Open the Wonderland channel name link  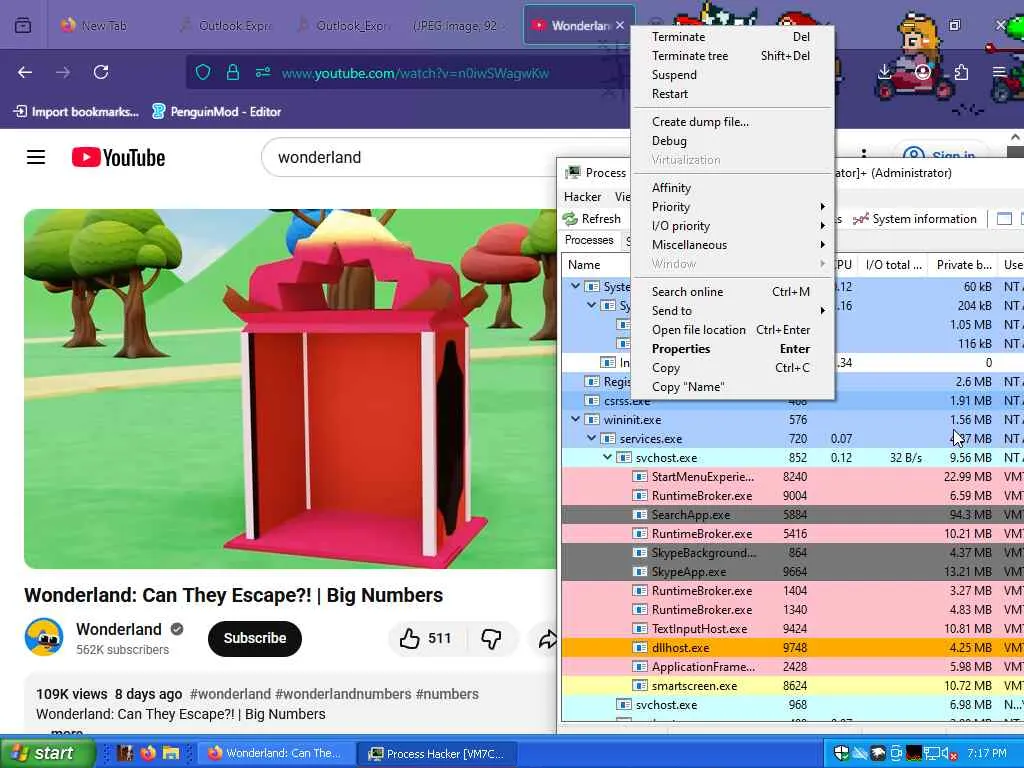tap(119, 629)
